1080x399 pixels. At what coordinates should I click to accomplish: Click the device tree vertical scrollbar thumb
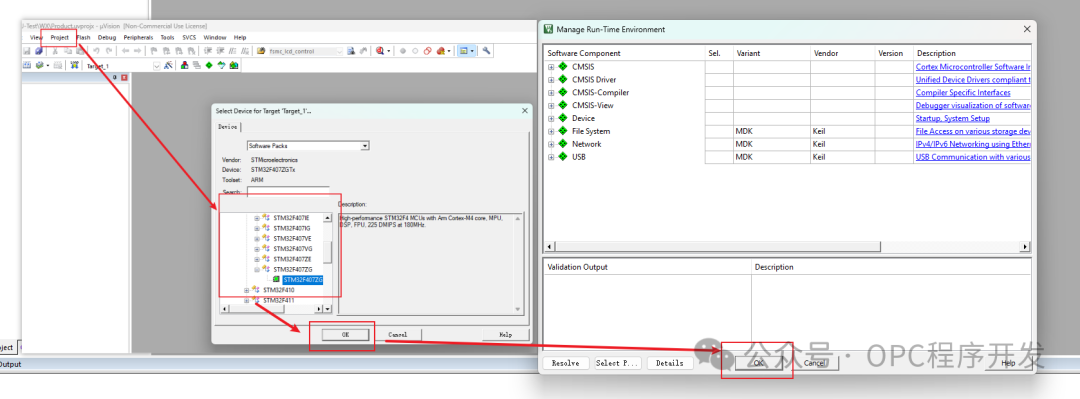point(328,253)
